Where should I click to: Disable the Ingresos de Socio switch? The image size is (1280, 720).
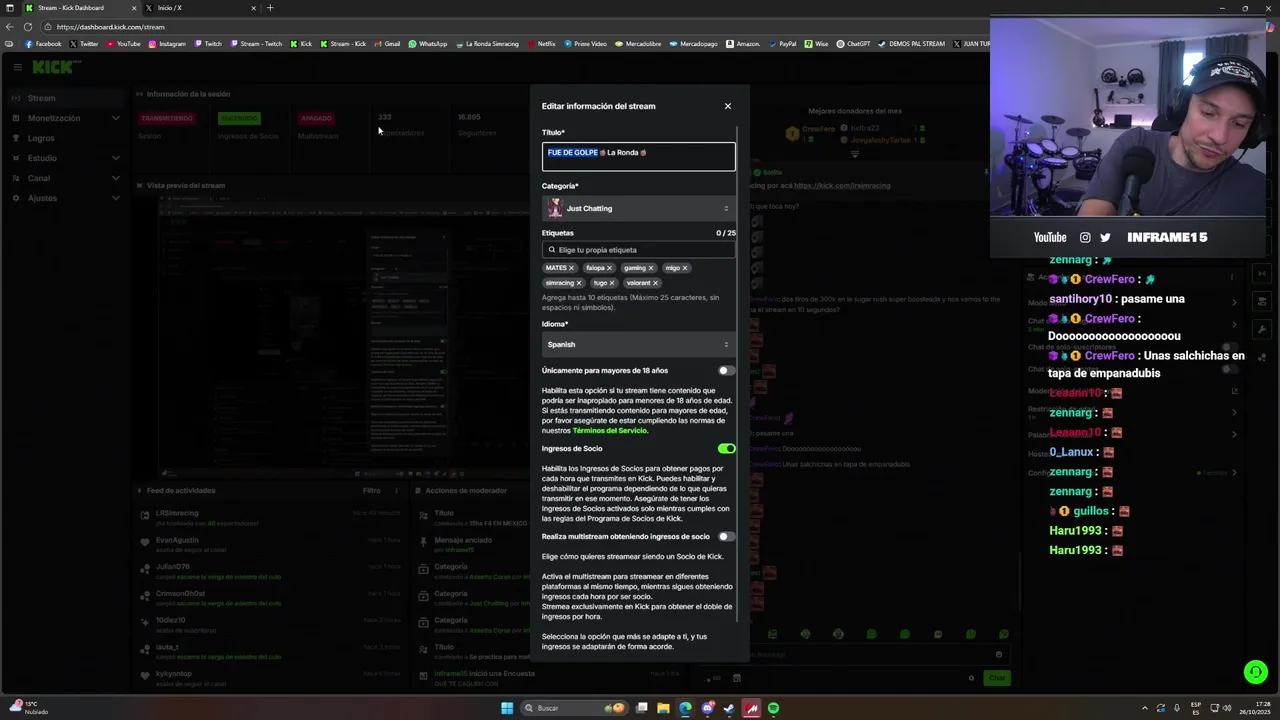[726, 449]
